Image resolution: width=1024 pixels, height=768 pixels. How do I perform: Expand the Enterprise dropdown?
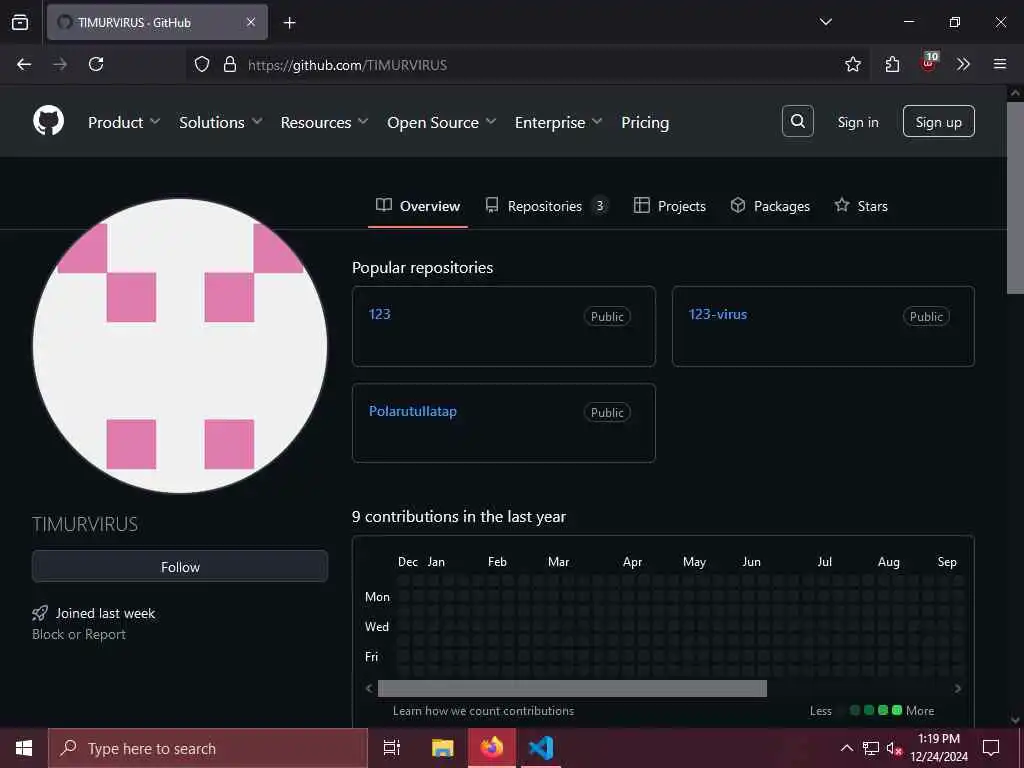point(558,122)
